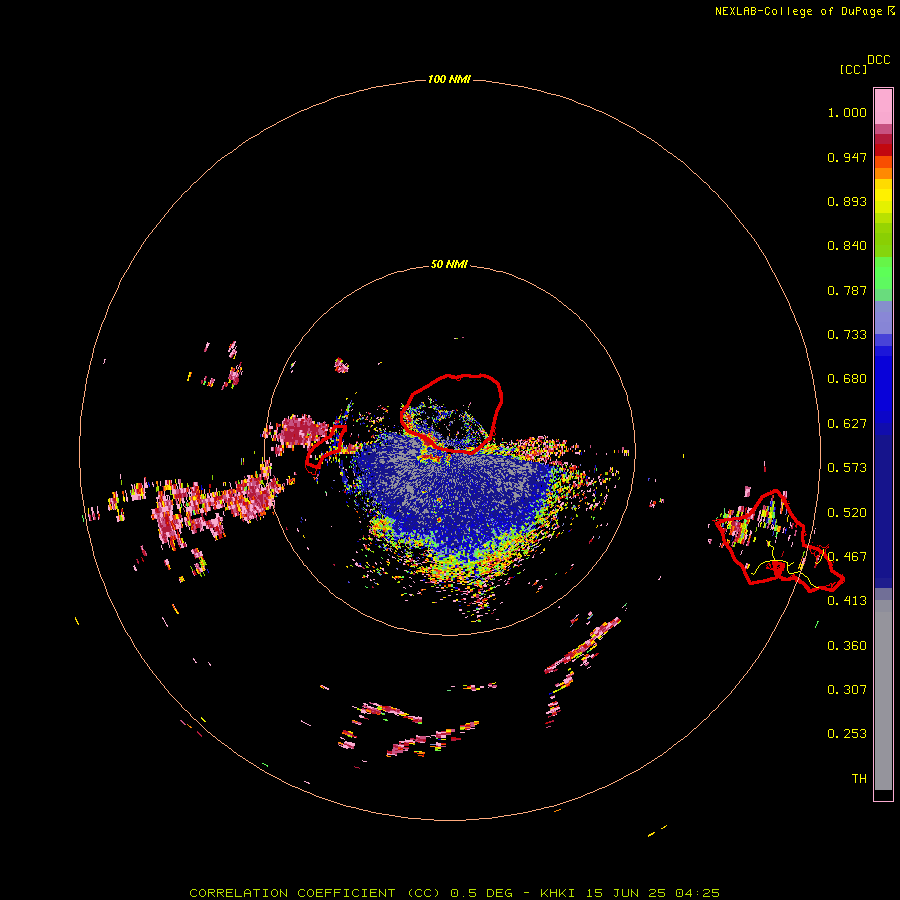Click the bright green color bar segment

pyautogui.click(x=883, y=273)
